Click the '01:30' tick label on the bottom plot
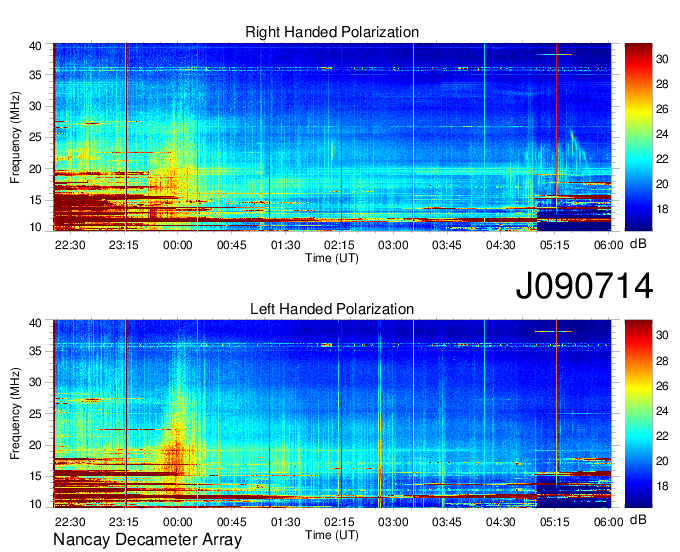680x552 pixels. 285,522
